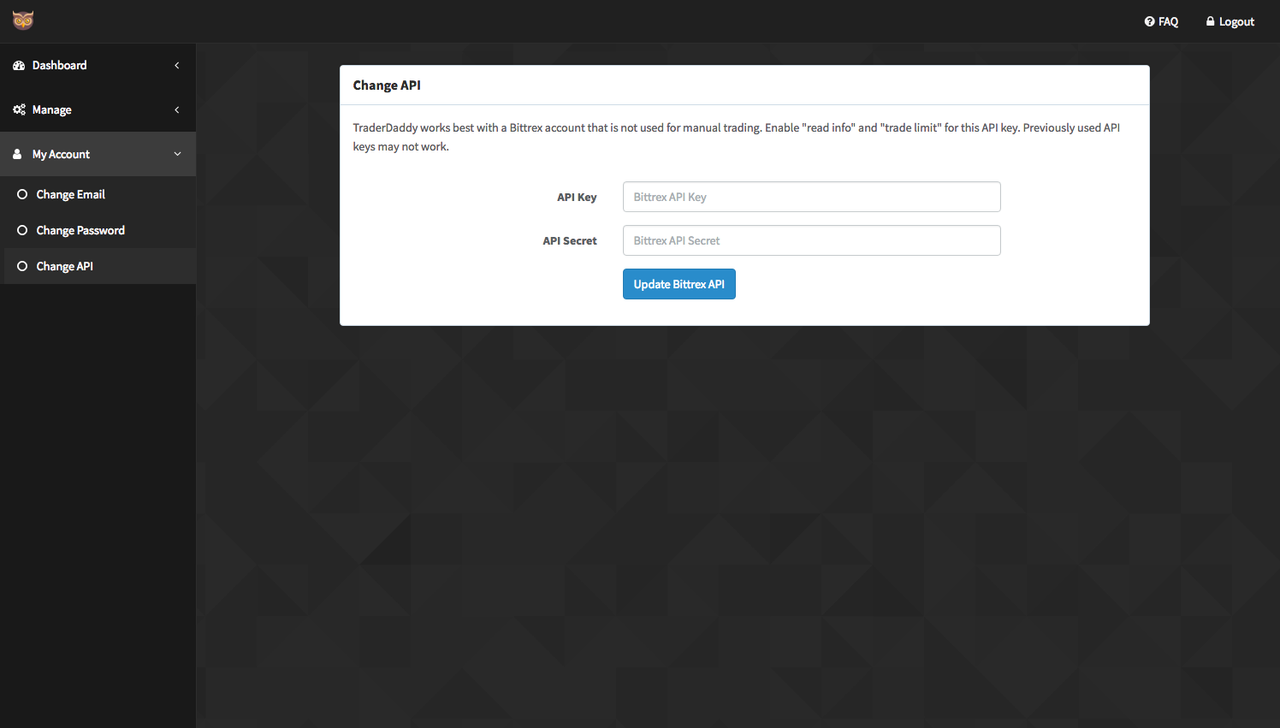Screen dimensions: 1280x728
Task: Click the Dashboard gauge icon
Action: (19, 65)
